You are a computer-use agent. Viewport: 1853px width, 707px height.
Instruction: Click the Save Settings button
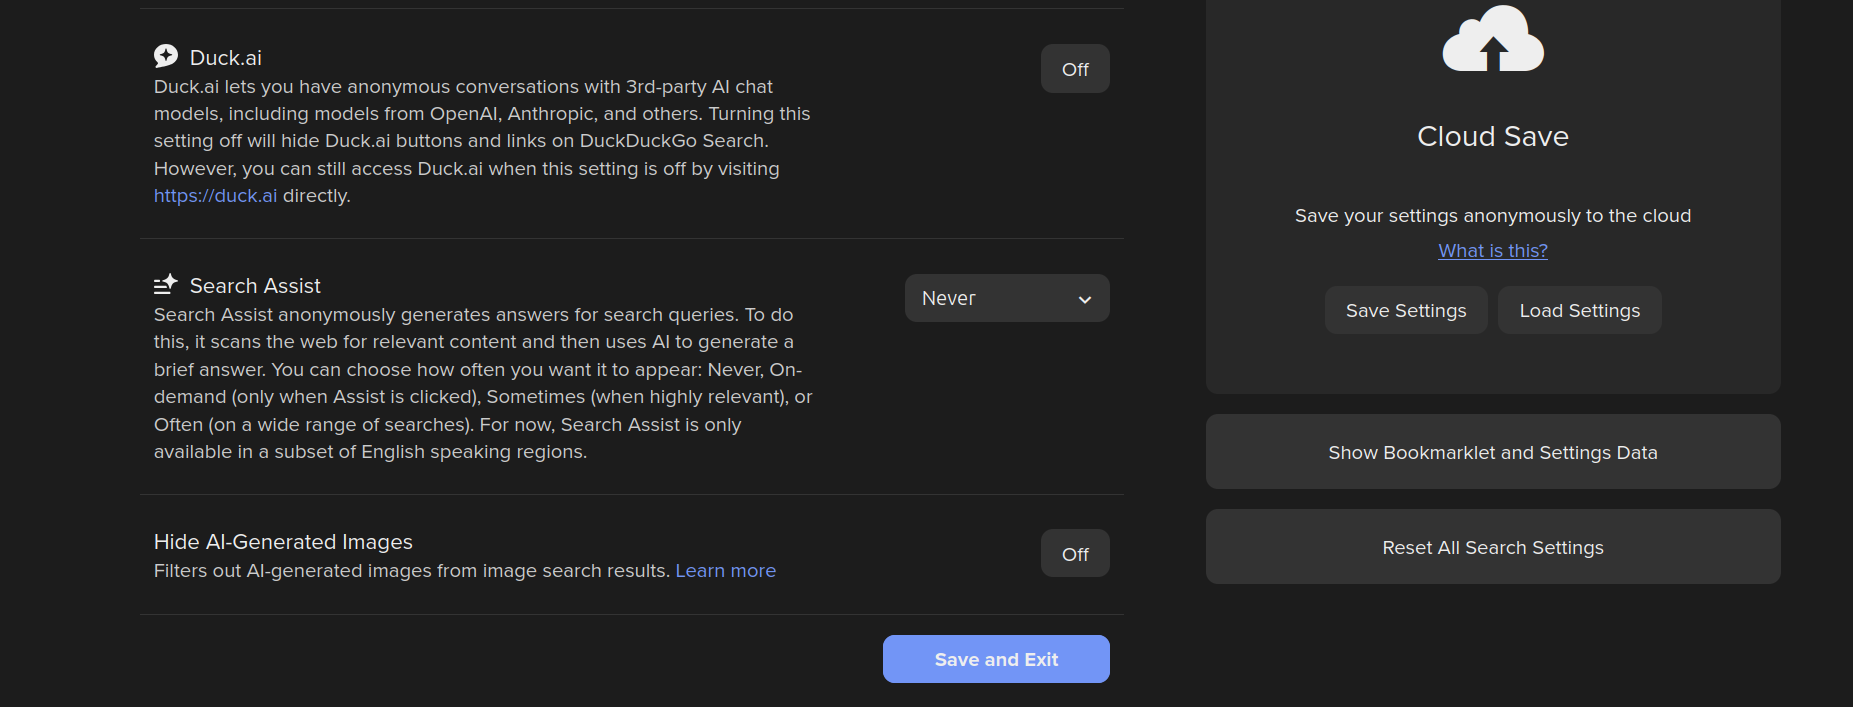coord(1405,311)
